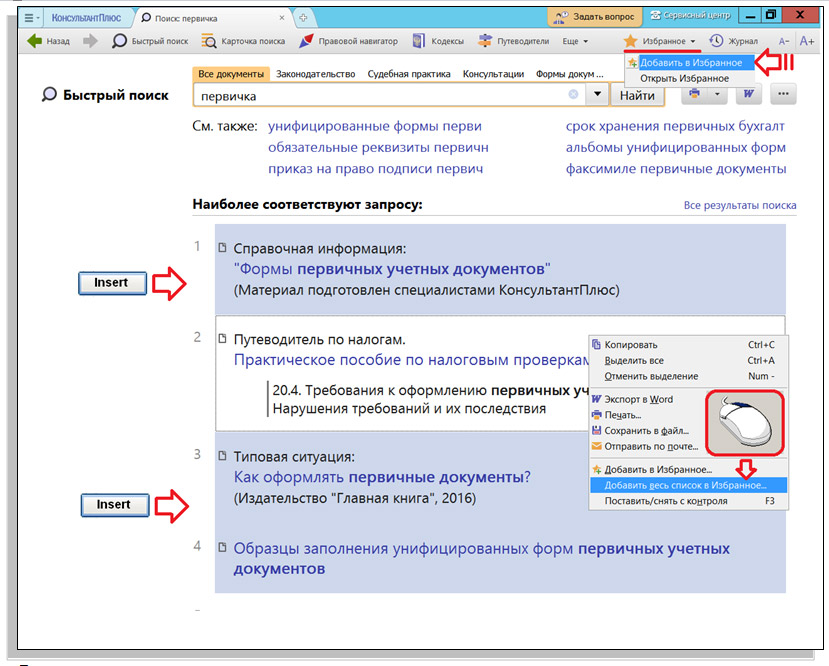
Task: Increase font size with A+ button
Action: click(x=806, y=41)
